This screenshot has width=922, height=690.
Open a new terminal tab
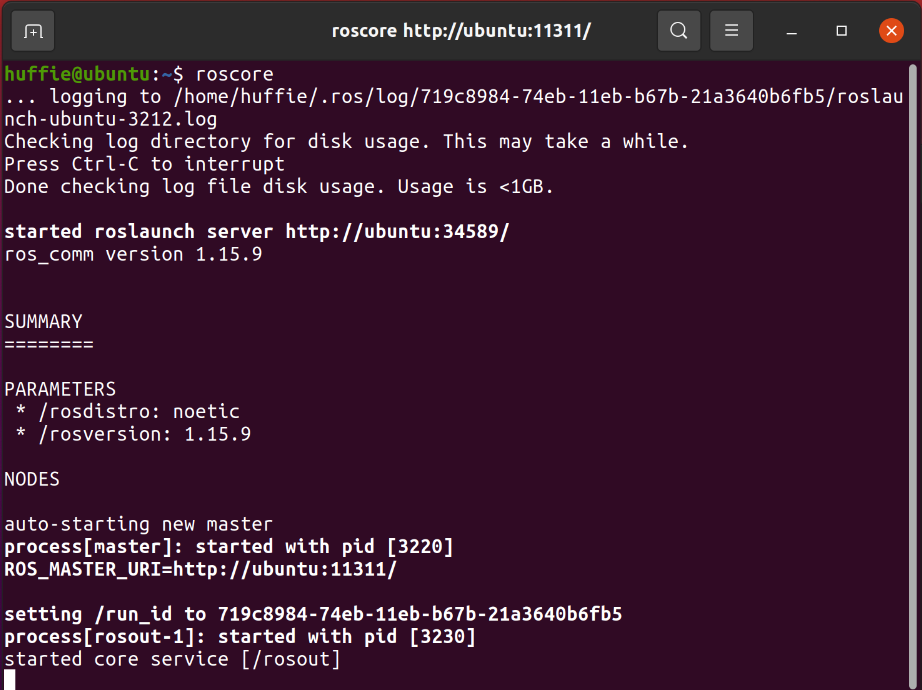tap(33, 31)
